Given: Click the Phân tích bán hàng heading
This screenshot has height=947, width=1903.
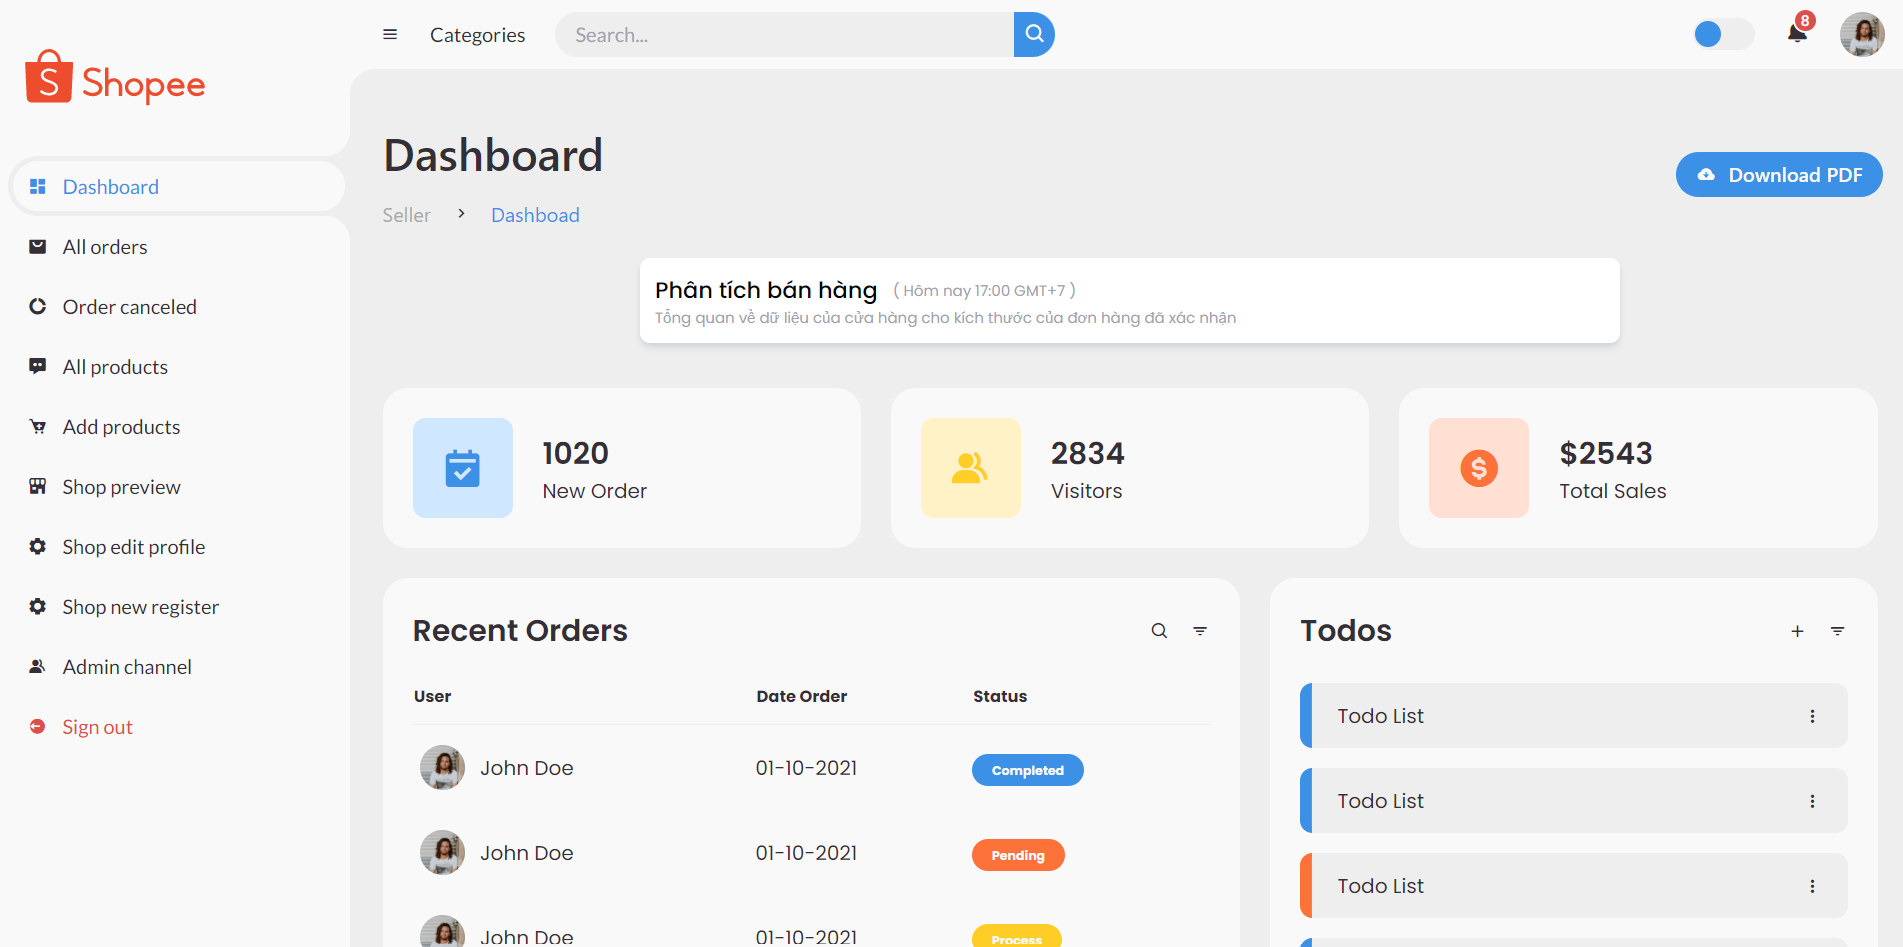Looking at the screenshot, I should click(766, 290).
